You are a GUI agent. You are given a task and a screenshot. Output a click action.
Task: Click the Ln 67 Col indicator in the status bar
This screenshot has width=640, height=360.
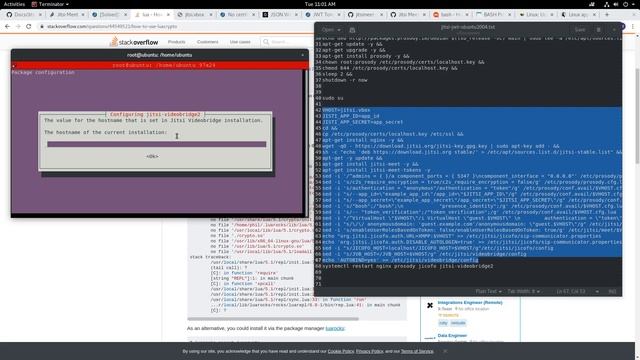571,291
